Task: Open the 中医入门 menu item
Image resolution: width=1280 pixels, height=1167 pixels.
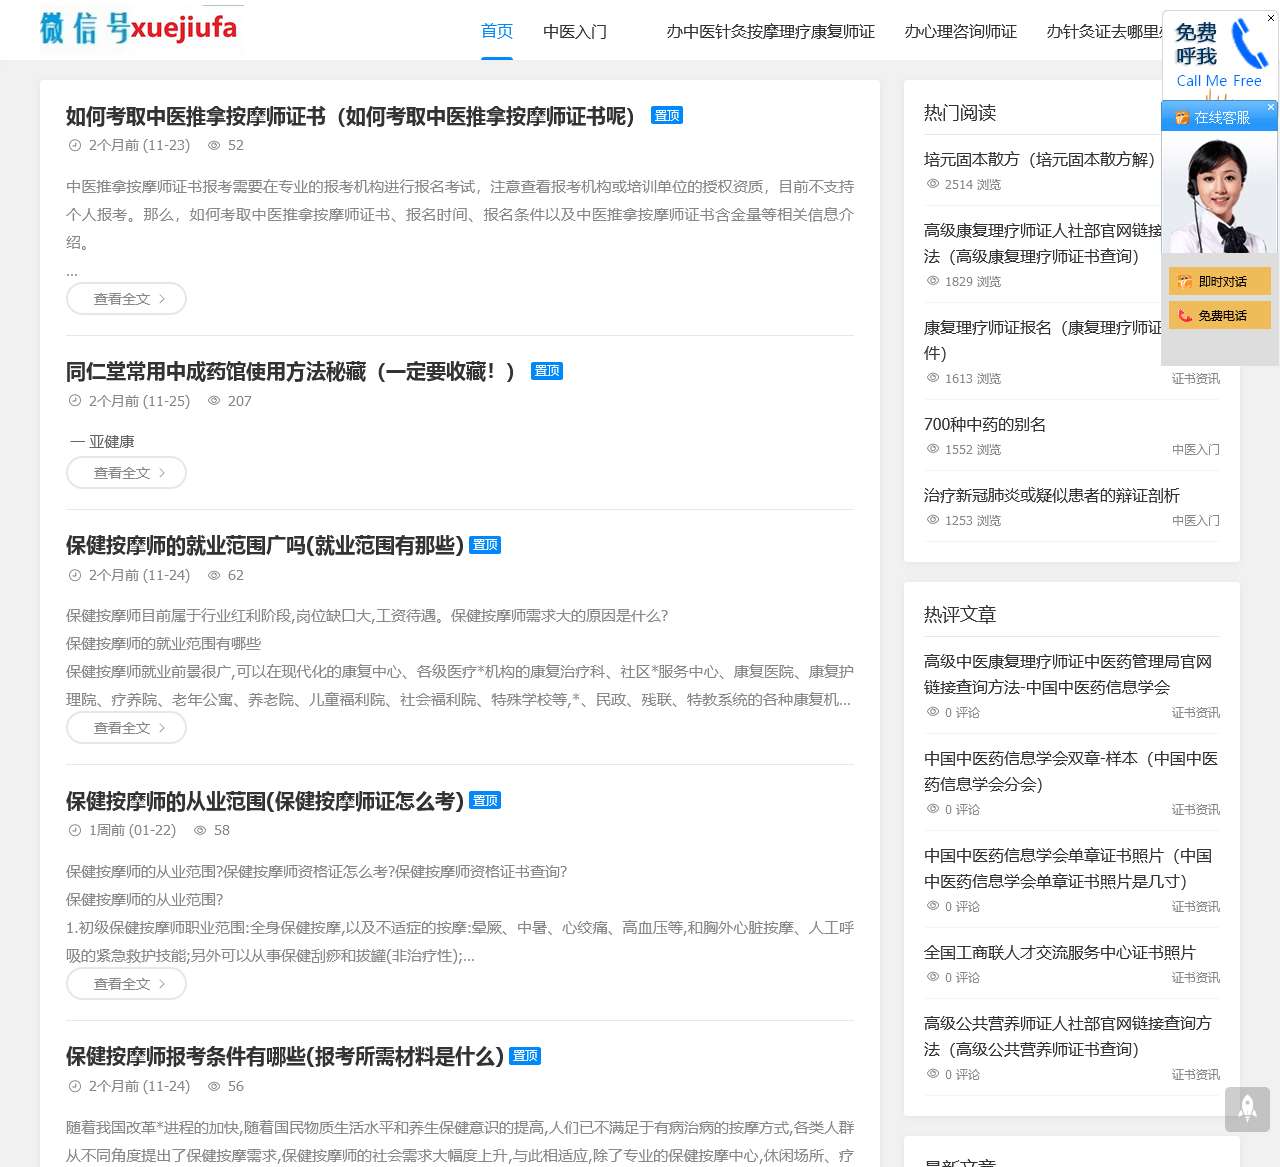Action: click(575, 32)
